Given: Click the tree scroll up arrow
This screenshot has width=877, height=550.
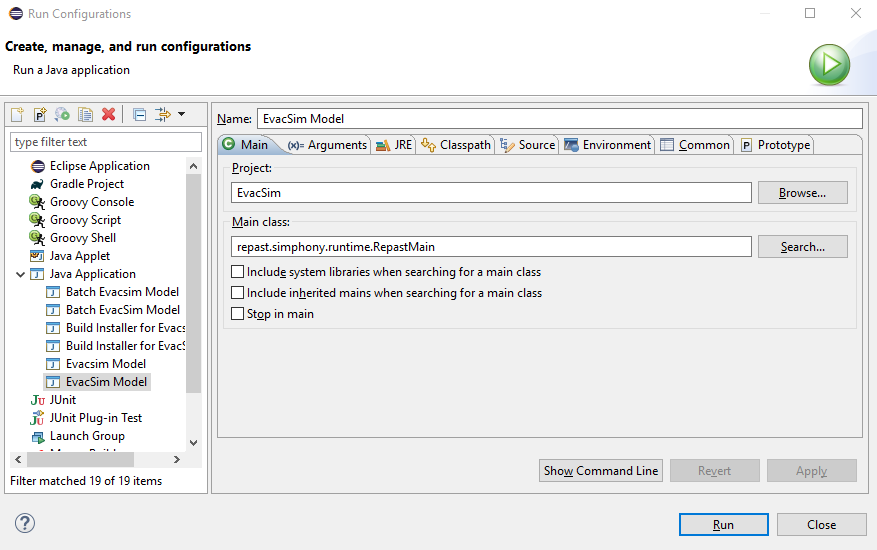Looking at the screenshot, I should click(x=194, y=166).
